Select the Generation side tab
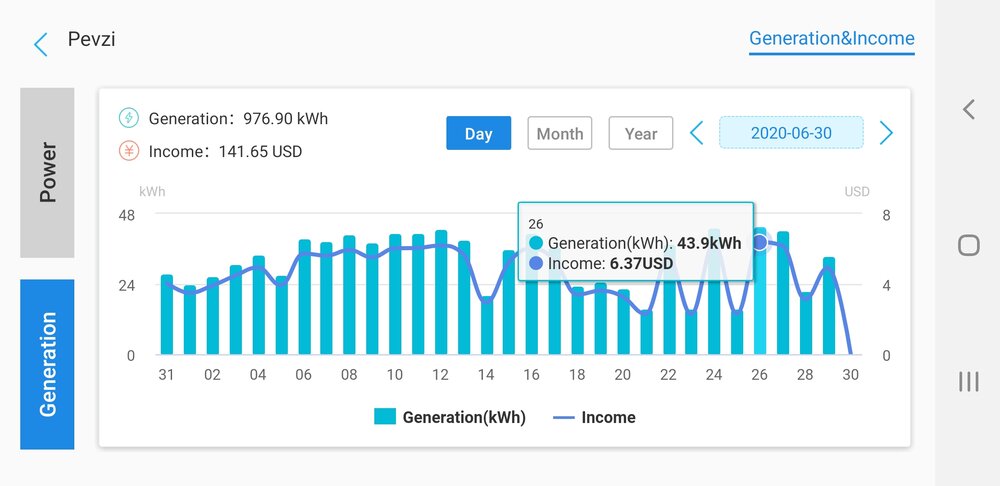 pyautogui.click(x=47, y=364)
